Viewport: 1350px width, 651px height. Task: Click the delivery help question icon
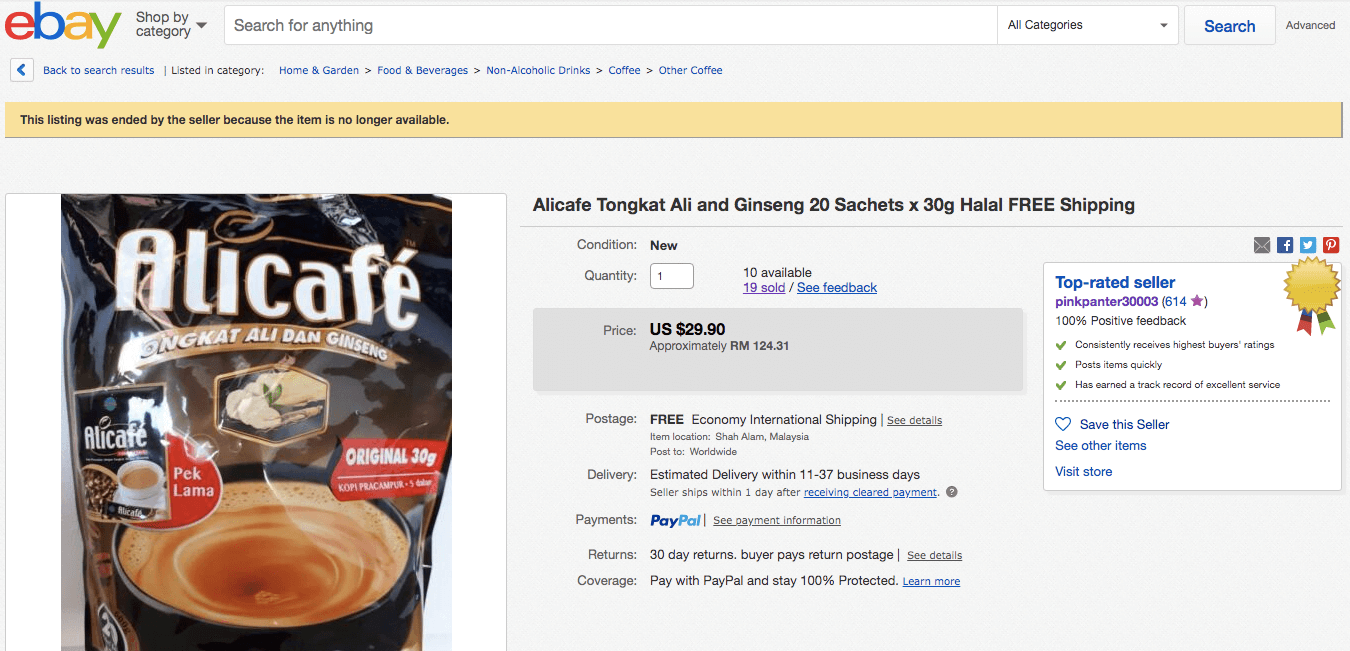[x=952, y=492]
